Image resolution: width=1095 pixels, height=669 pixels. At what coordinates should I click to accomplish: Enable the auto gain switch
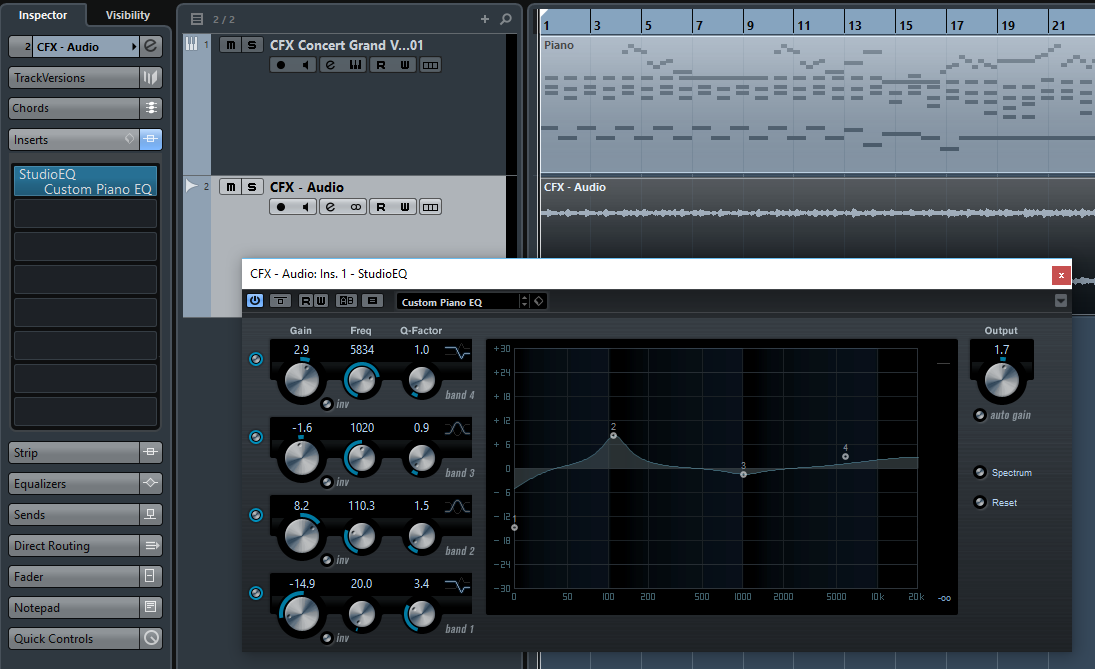tap(980, 415)
